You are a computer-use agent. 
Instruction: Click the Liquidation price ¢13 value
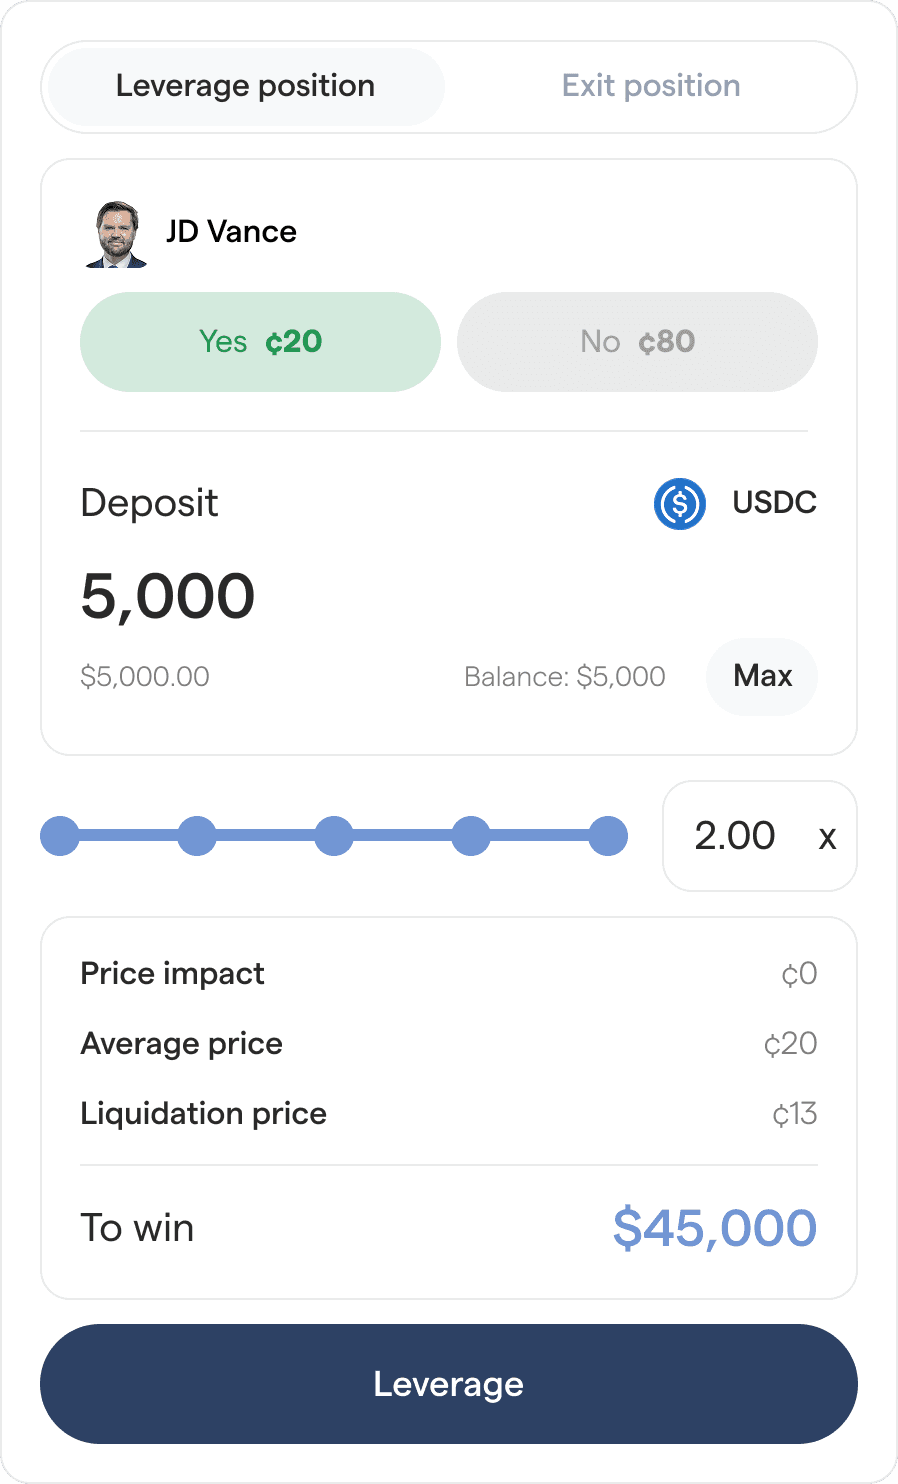795,1114
